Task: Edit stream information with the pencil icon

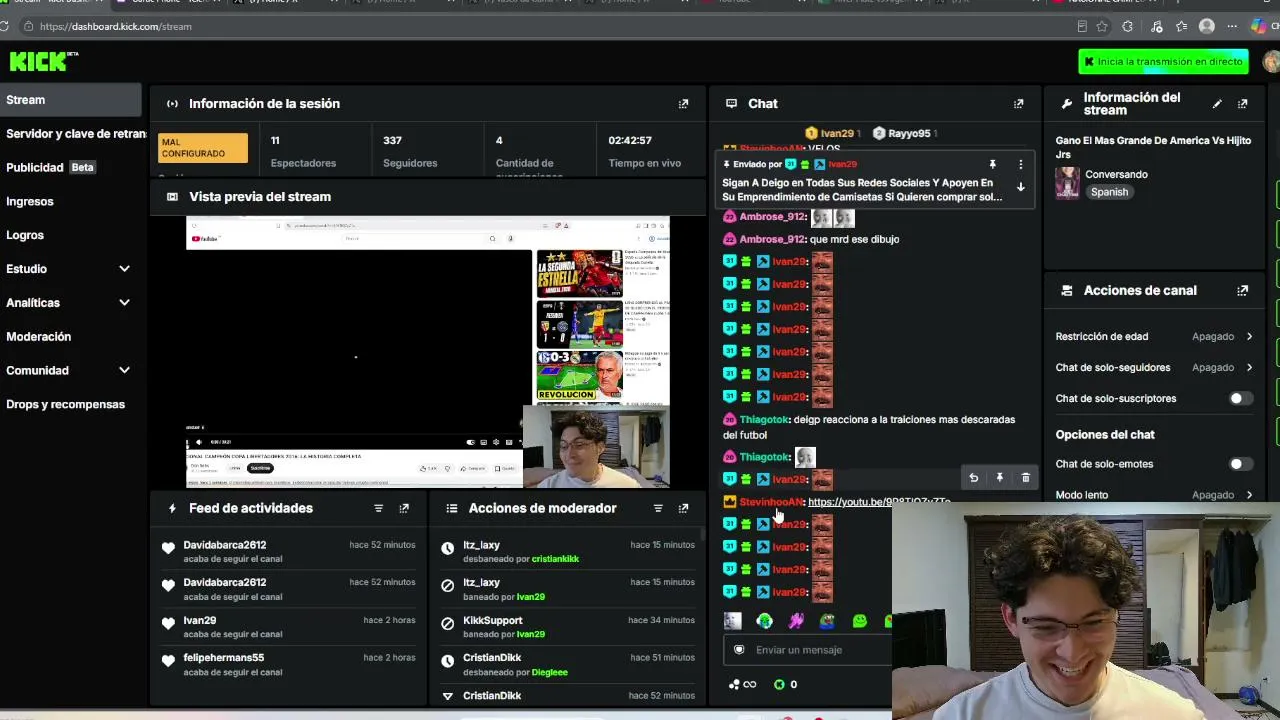Action: click(x=1217, y=104)
